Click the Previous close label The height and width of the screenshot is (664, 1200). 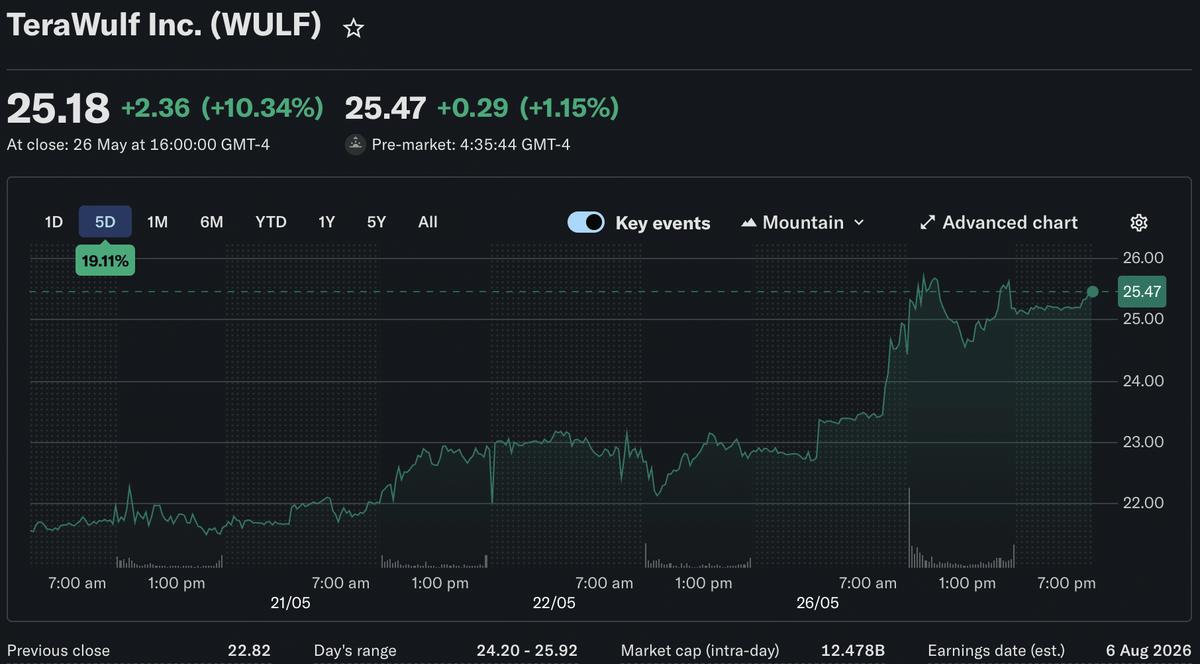pos(58,651)
